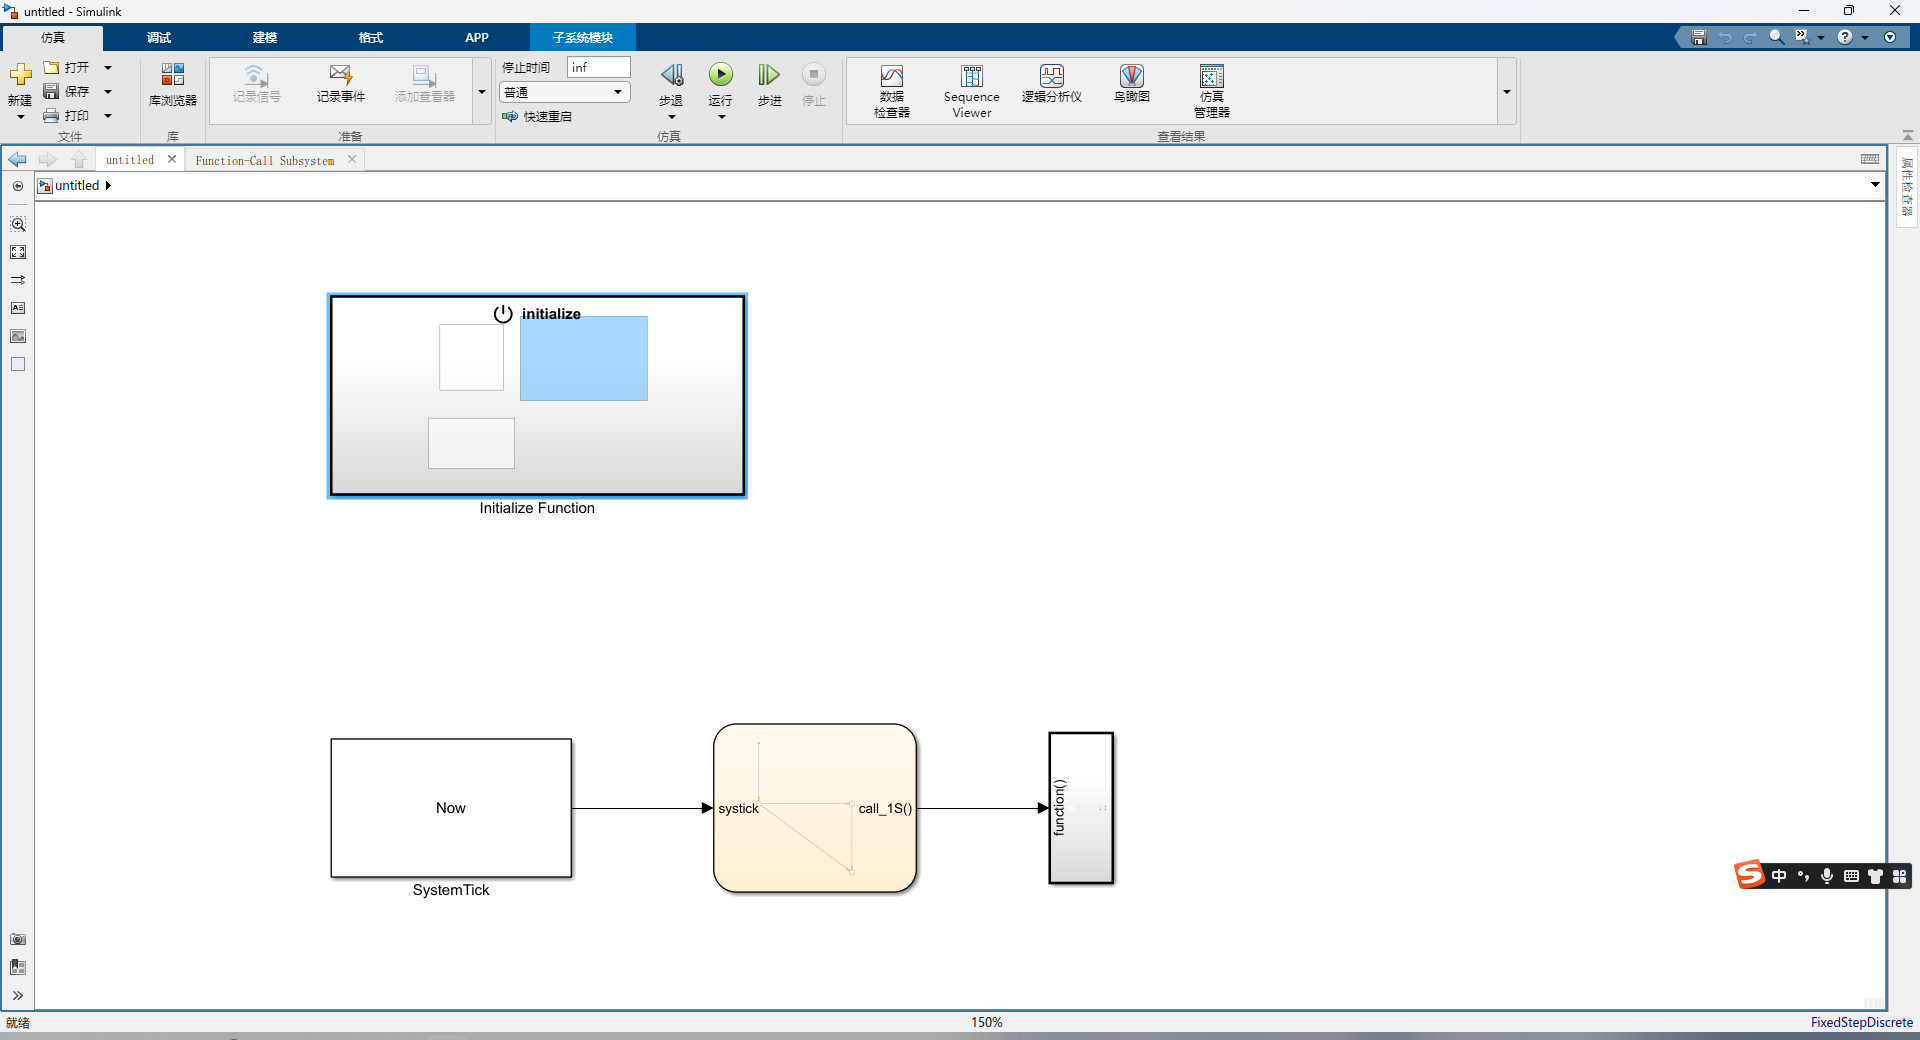Click the screenshot camera icon in palette

coord(18,939)
